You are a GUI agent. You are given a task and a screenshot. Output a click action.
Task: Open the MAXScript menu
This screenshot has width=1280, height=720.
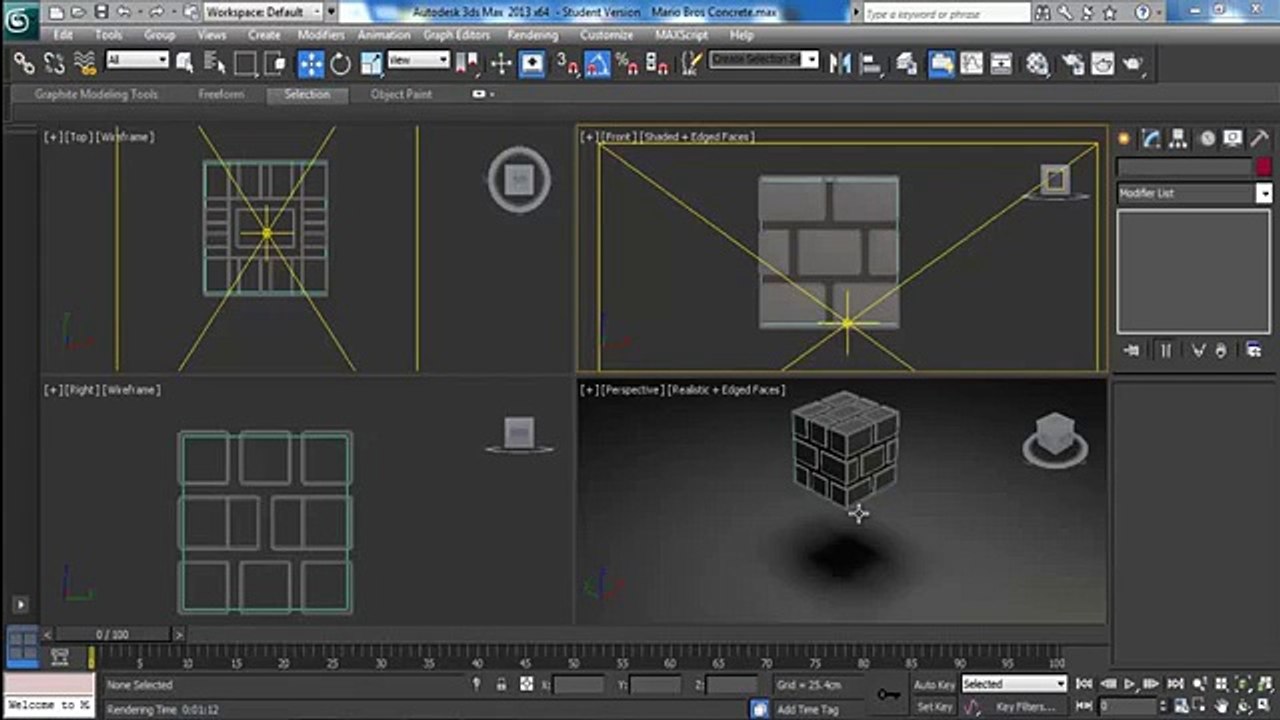pyautogui.click(x=680, y=35)
